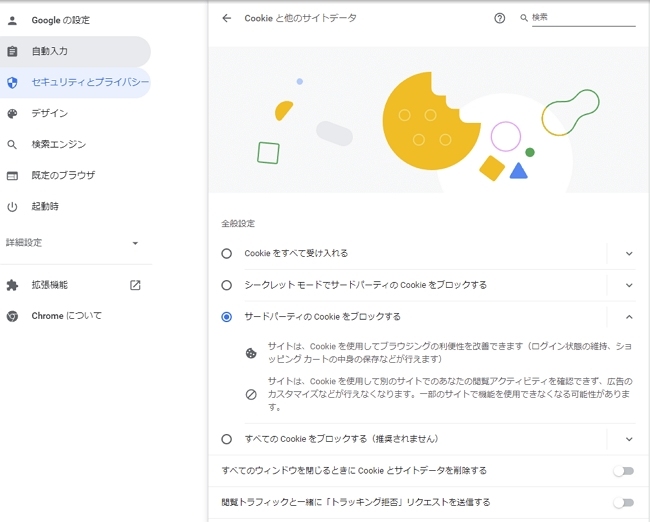650x522 pixels.
Task: Expand すべての Cookie をブロックする details chevron
Action: pos(629,439)
